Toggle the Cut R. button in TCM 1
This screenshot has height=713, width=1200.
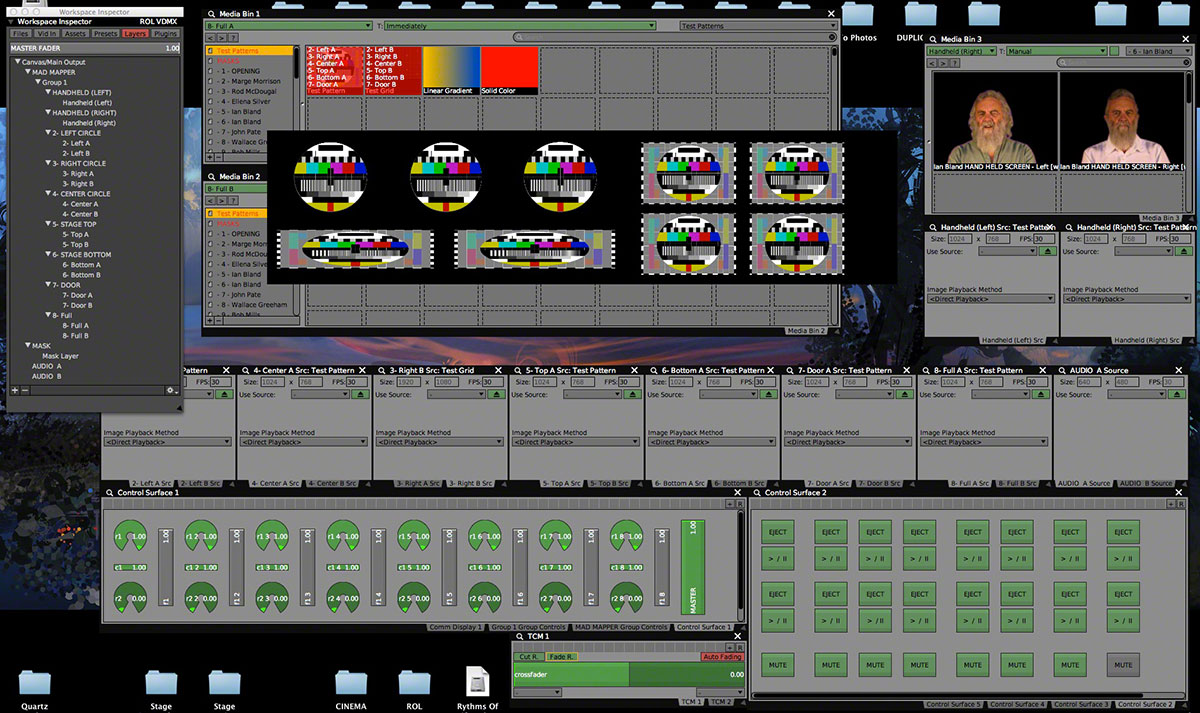pyautogui.click(x=530, y=657)
